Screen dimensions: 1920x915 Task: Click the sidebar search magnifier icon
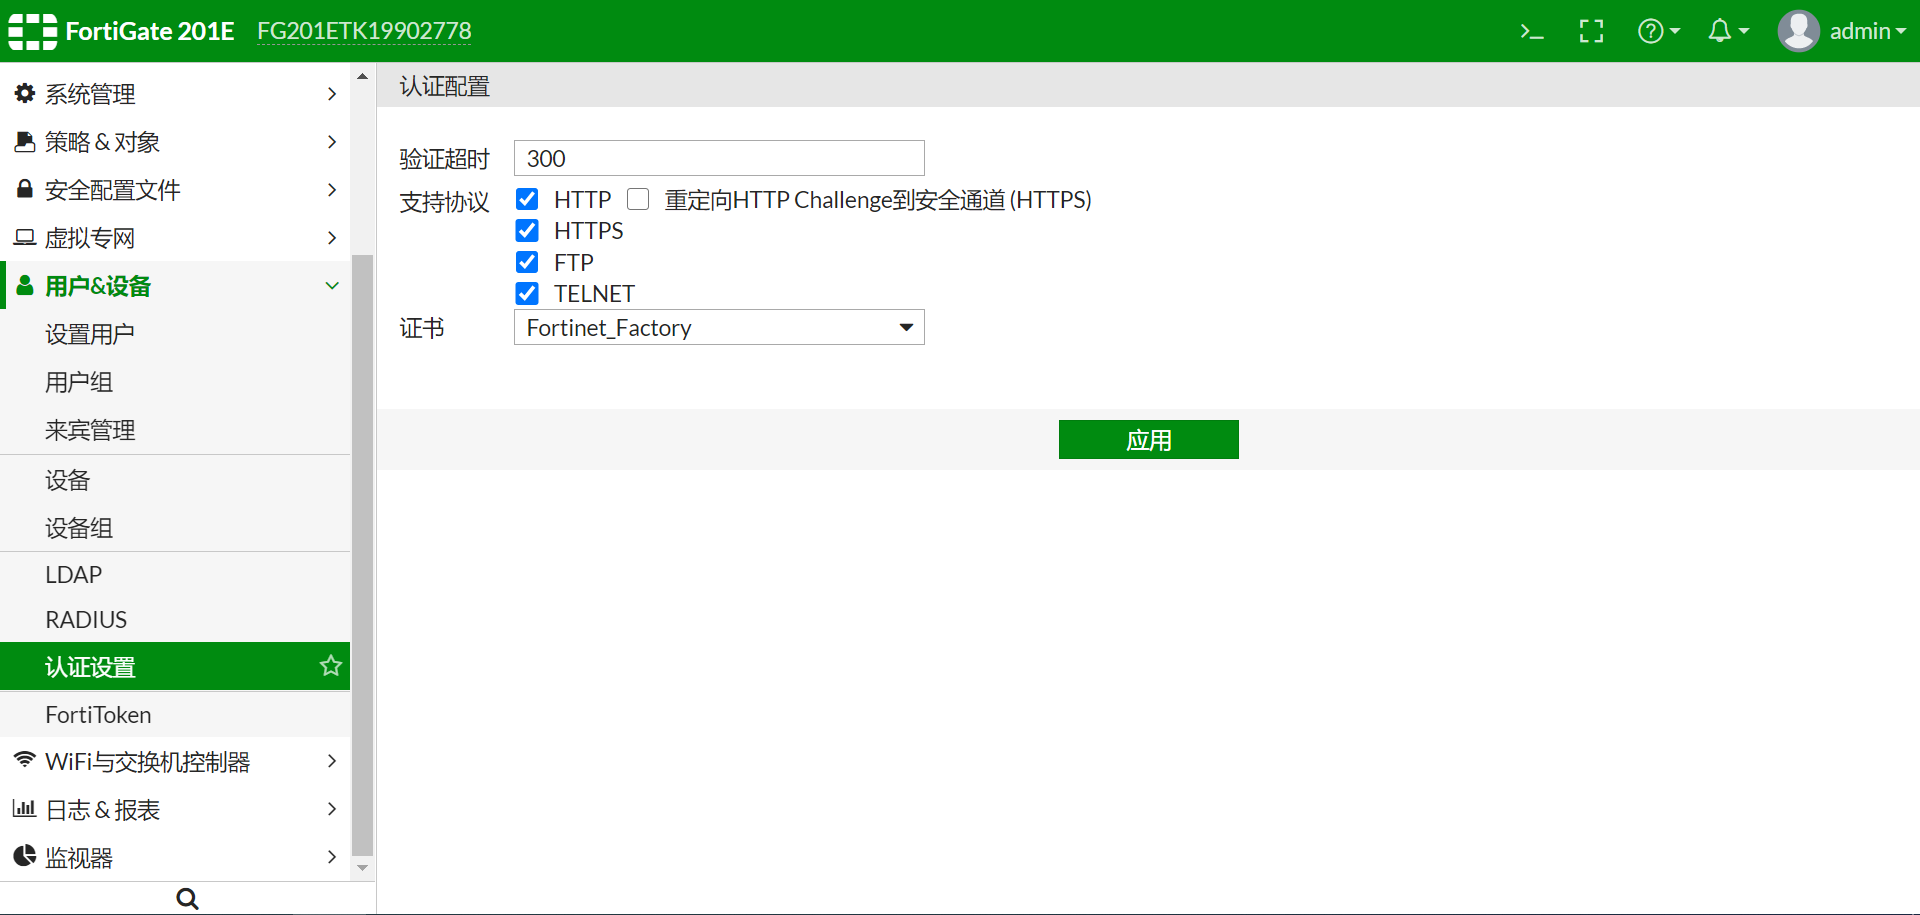187,899
